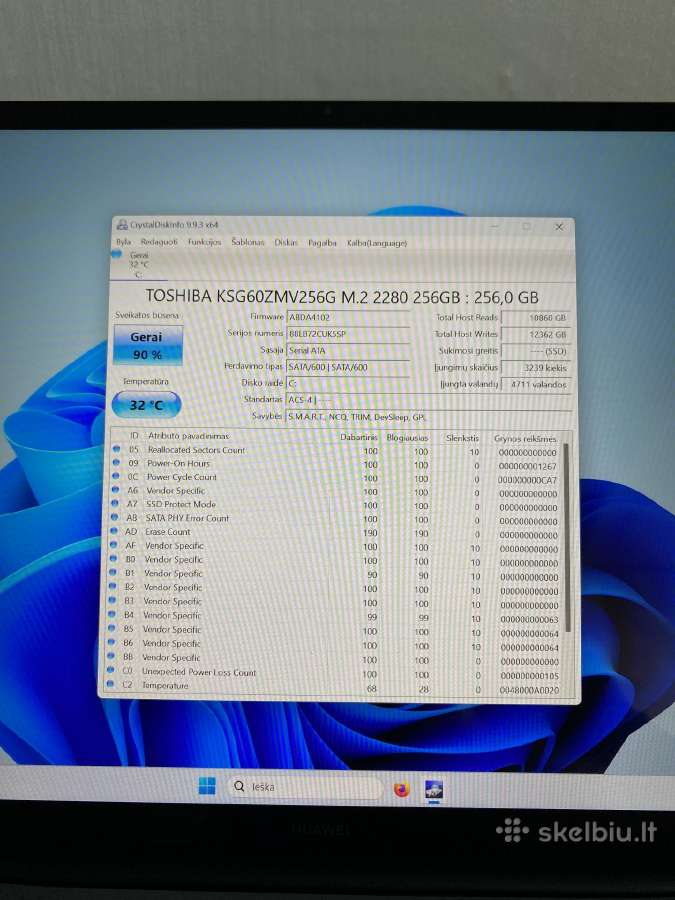This screenshot has height=900, width=675.
Task: Click the Savybės field with S.M.A.R.T., NCQ, TRIM
Action: pos(428,417)
